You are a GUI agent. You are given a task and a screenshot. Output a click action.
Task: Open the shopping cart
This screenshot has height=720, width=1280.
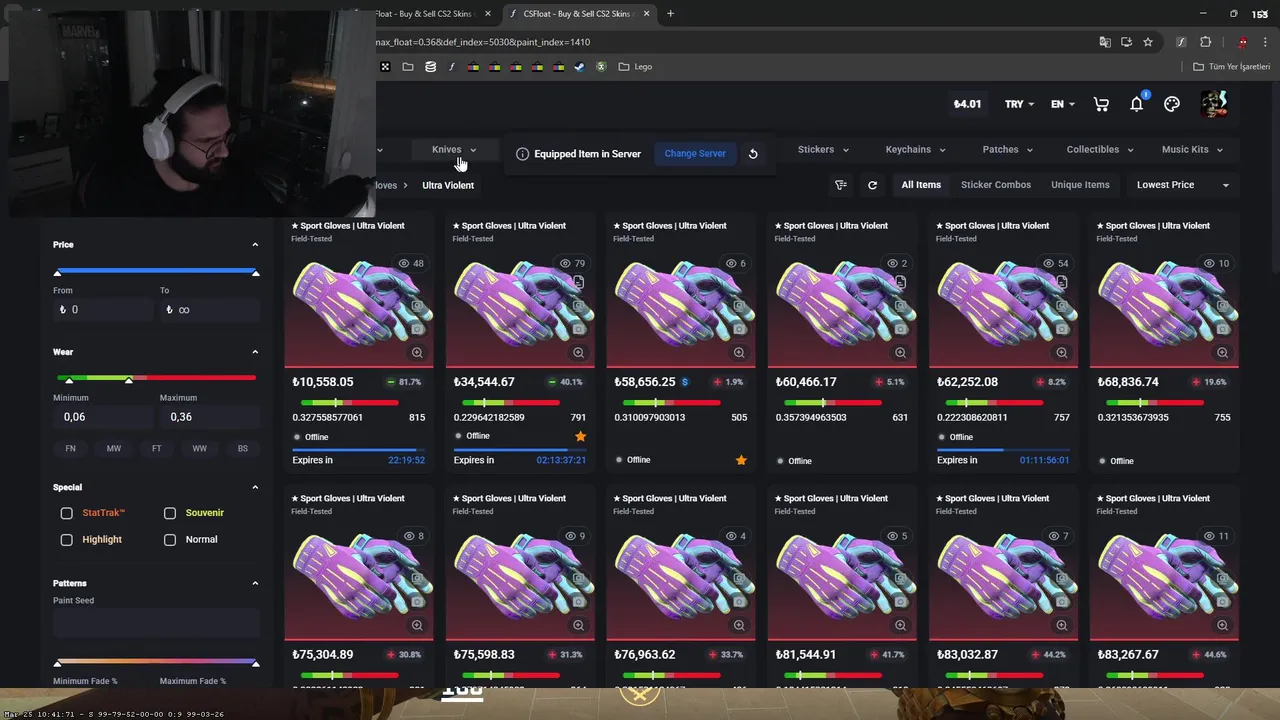(x=1101, y=104)
